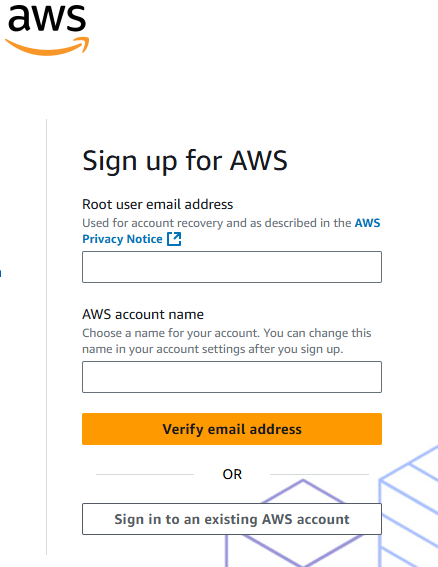Focus the Root user email address field
Image resolution: width=438 pixels, height=567 pixels.
(x=232, y=267)
